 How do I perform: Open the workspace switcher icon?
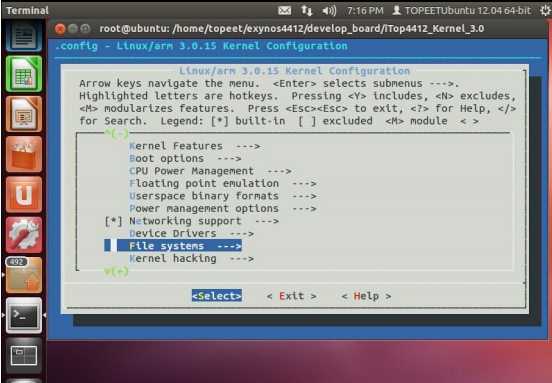coord(24,356)
